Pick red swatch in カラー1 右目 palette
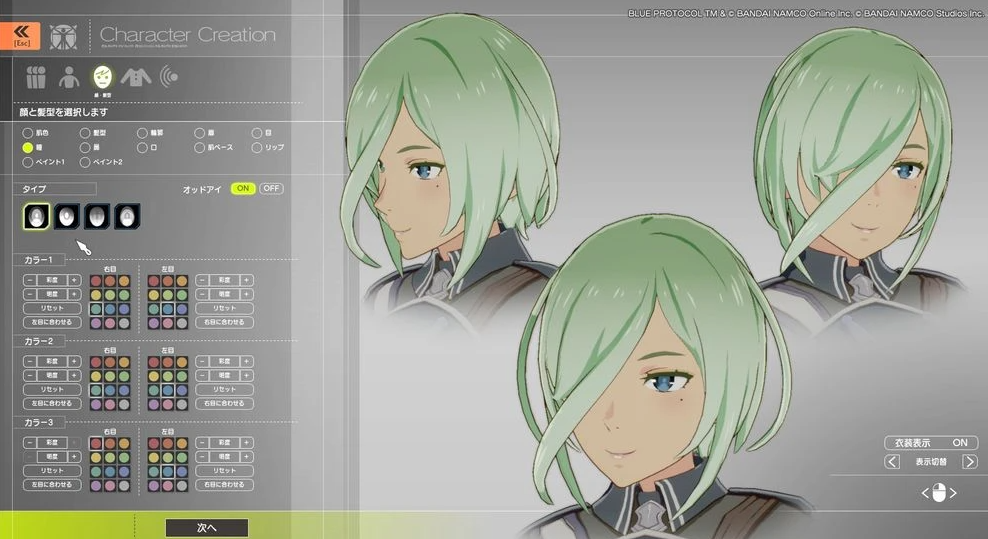Image resolution: width=988 pixels, height=539 pixels. click(96, 281)
